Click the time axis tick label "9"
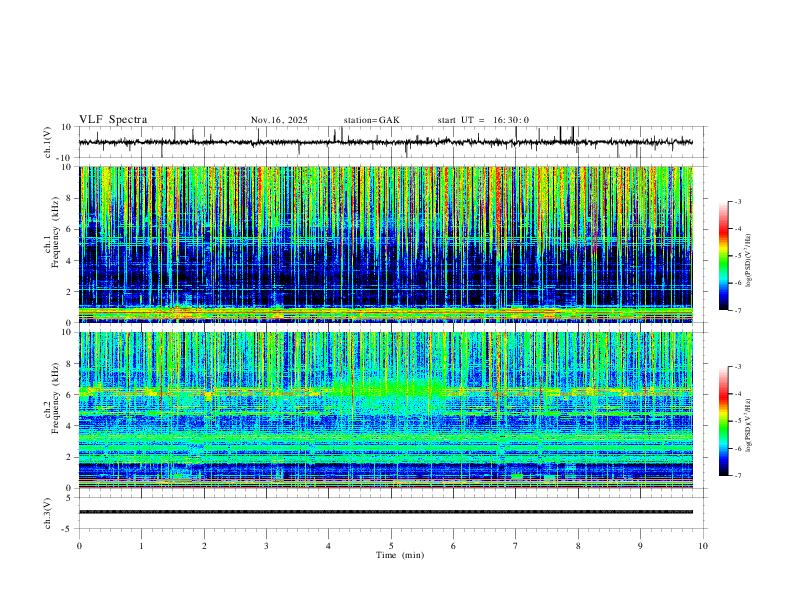The height and width of the screenshot is (612, 792). tap(640, 546)
